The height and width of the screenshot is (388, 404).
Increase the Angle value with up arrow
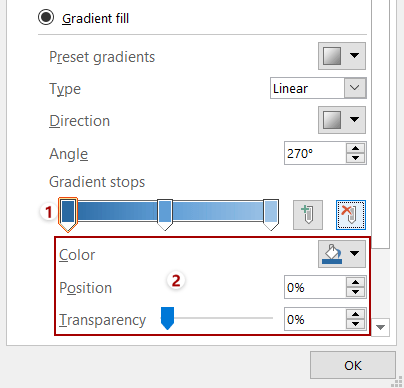(x=355, y=149)
